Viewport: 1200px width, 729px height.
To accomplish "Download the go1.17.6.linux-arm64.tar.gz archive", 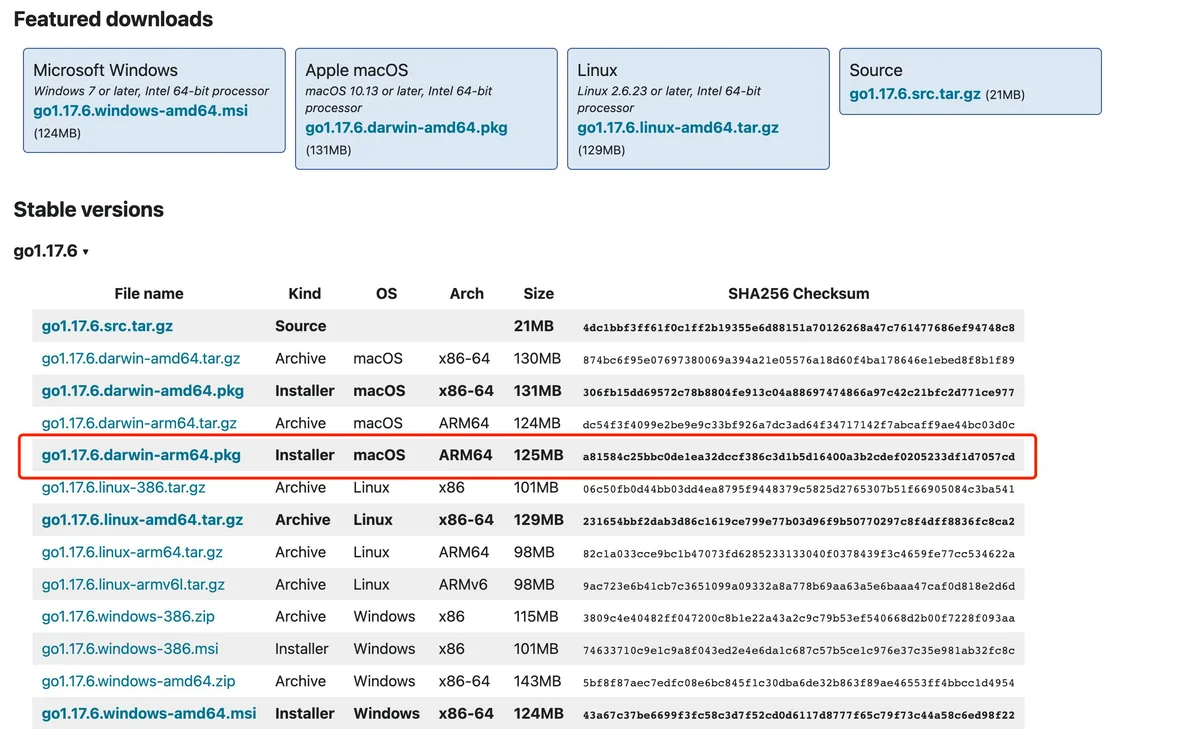I will coord(132,552).
